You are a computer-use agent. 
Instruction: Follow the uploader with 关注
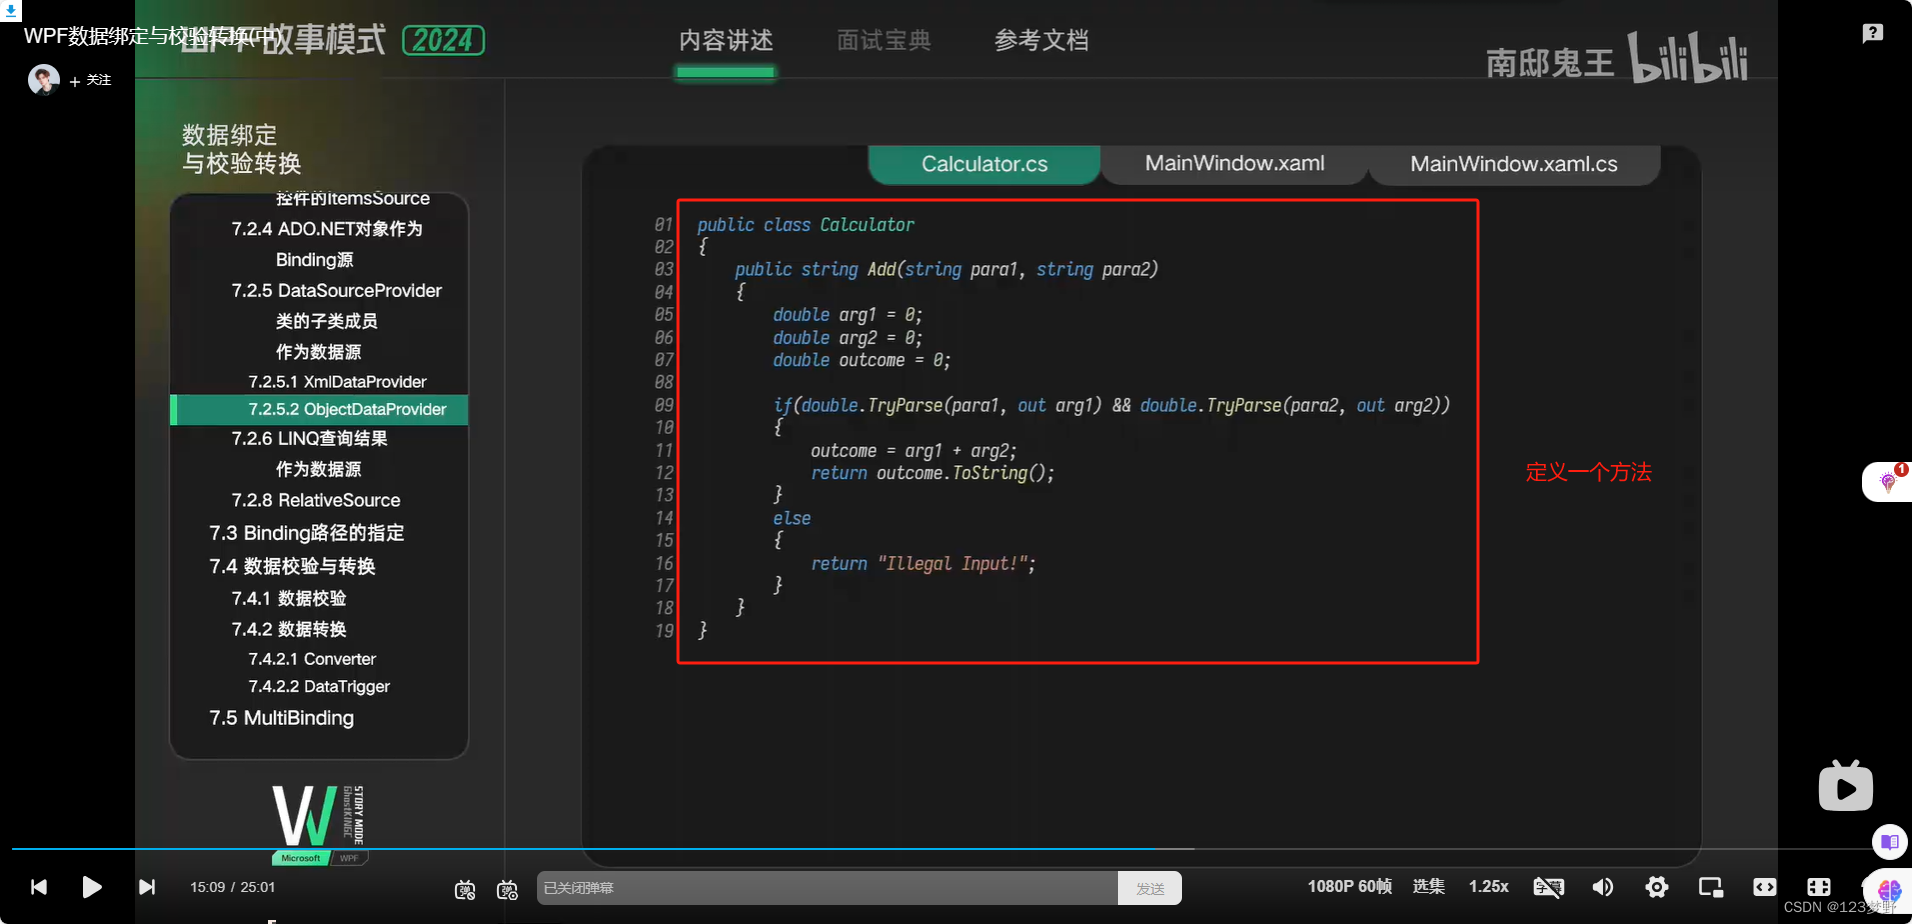click(x=91, y=80)
